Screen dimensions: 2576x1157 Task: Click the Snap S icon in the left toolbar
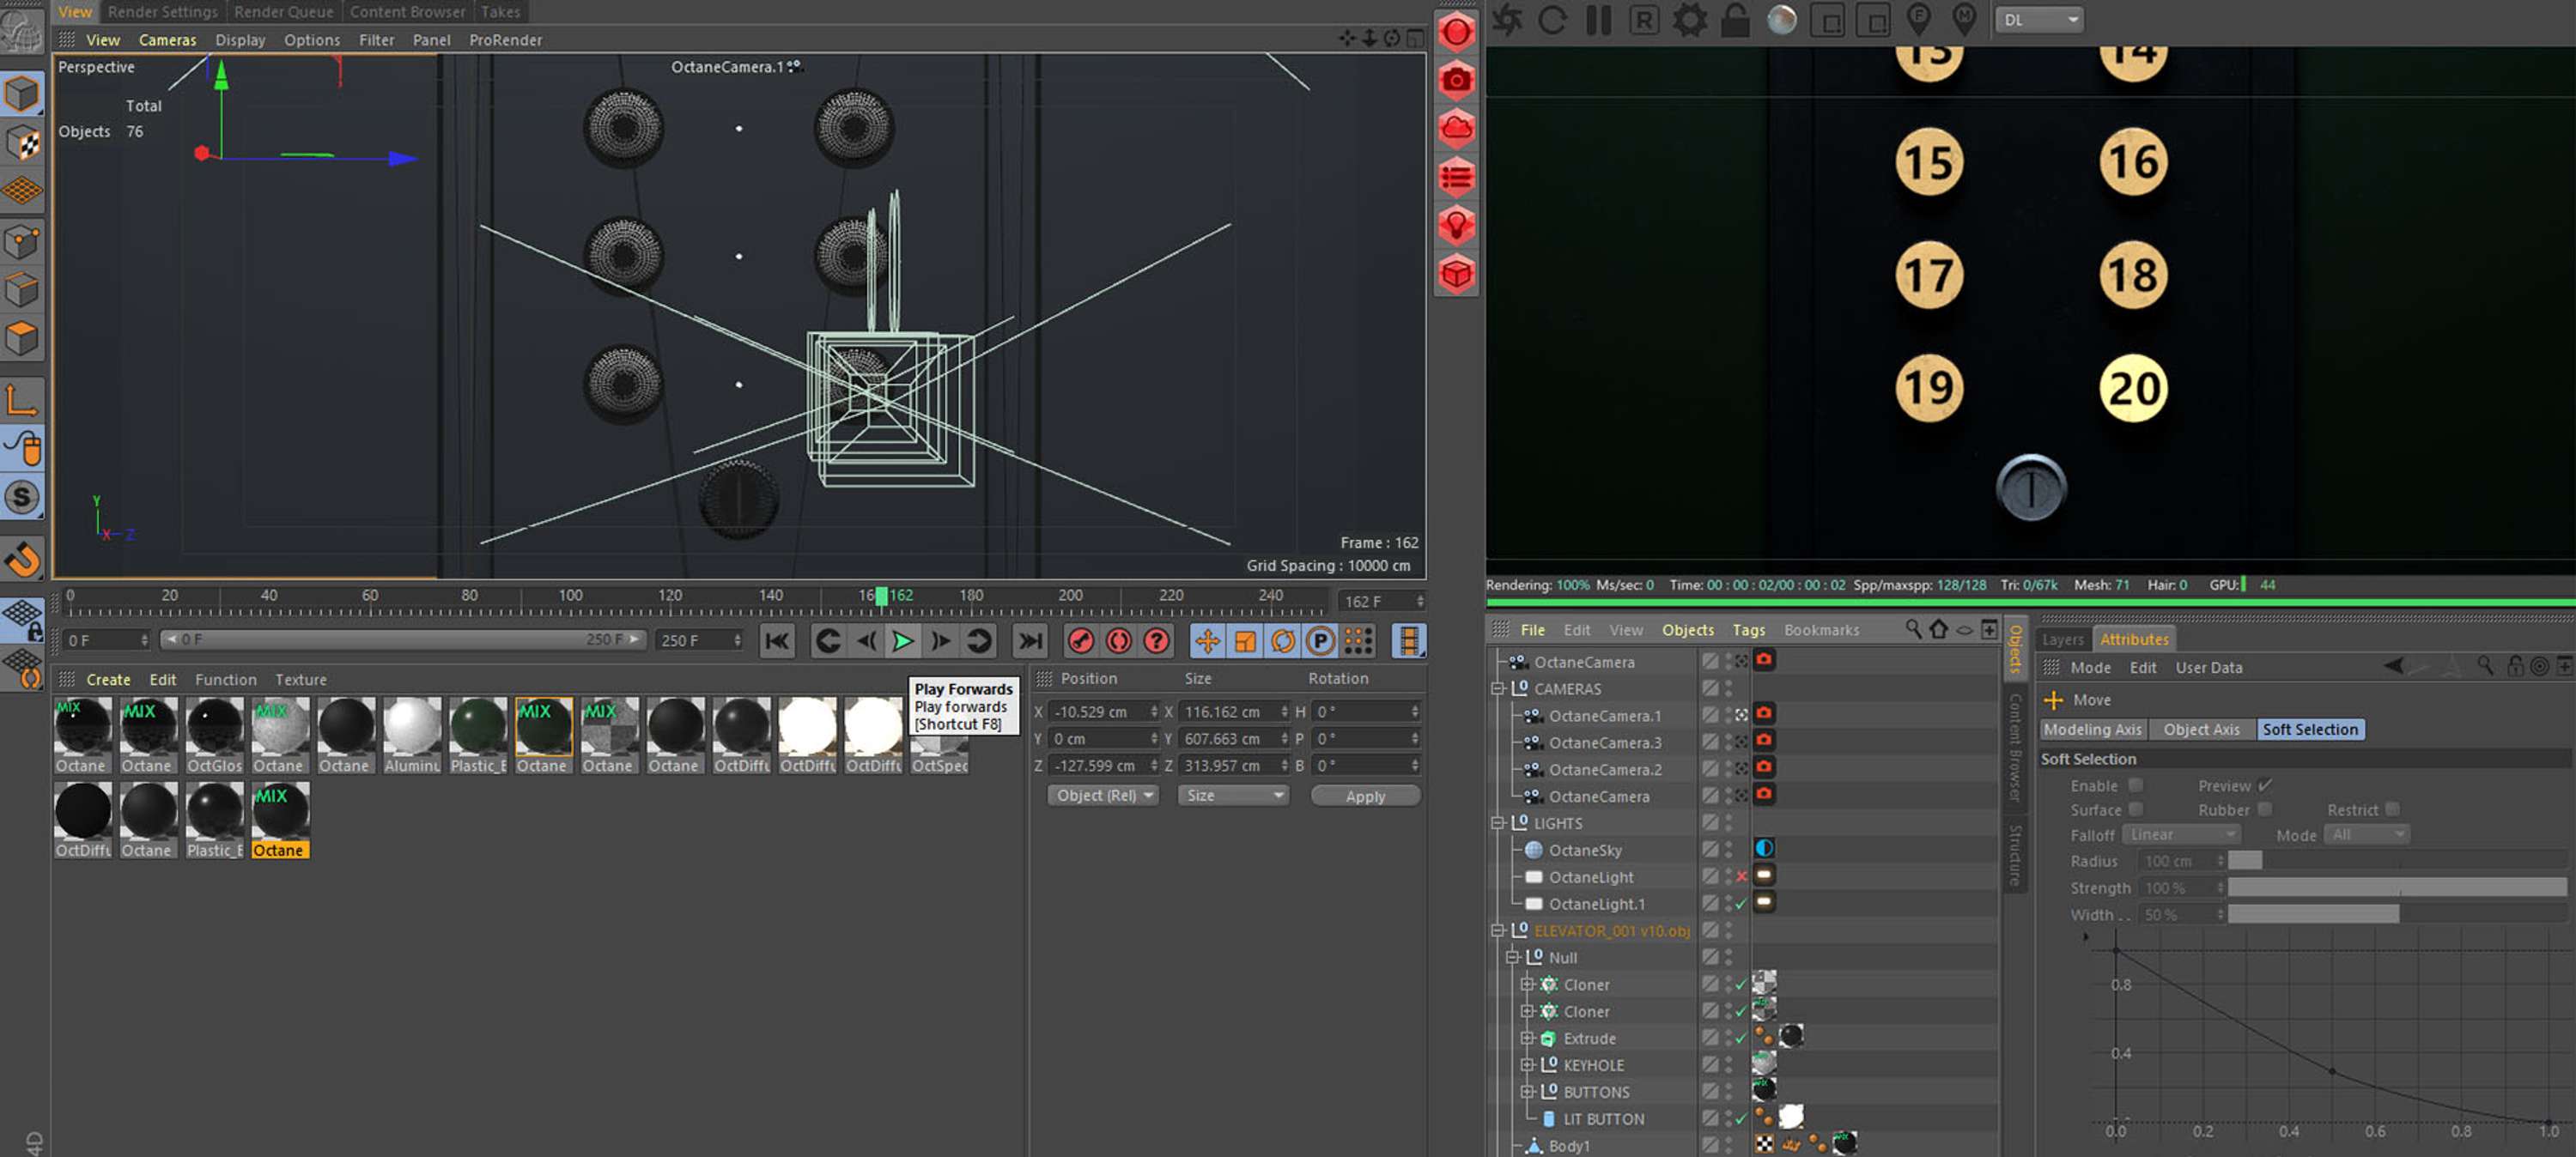point(22,497)
